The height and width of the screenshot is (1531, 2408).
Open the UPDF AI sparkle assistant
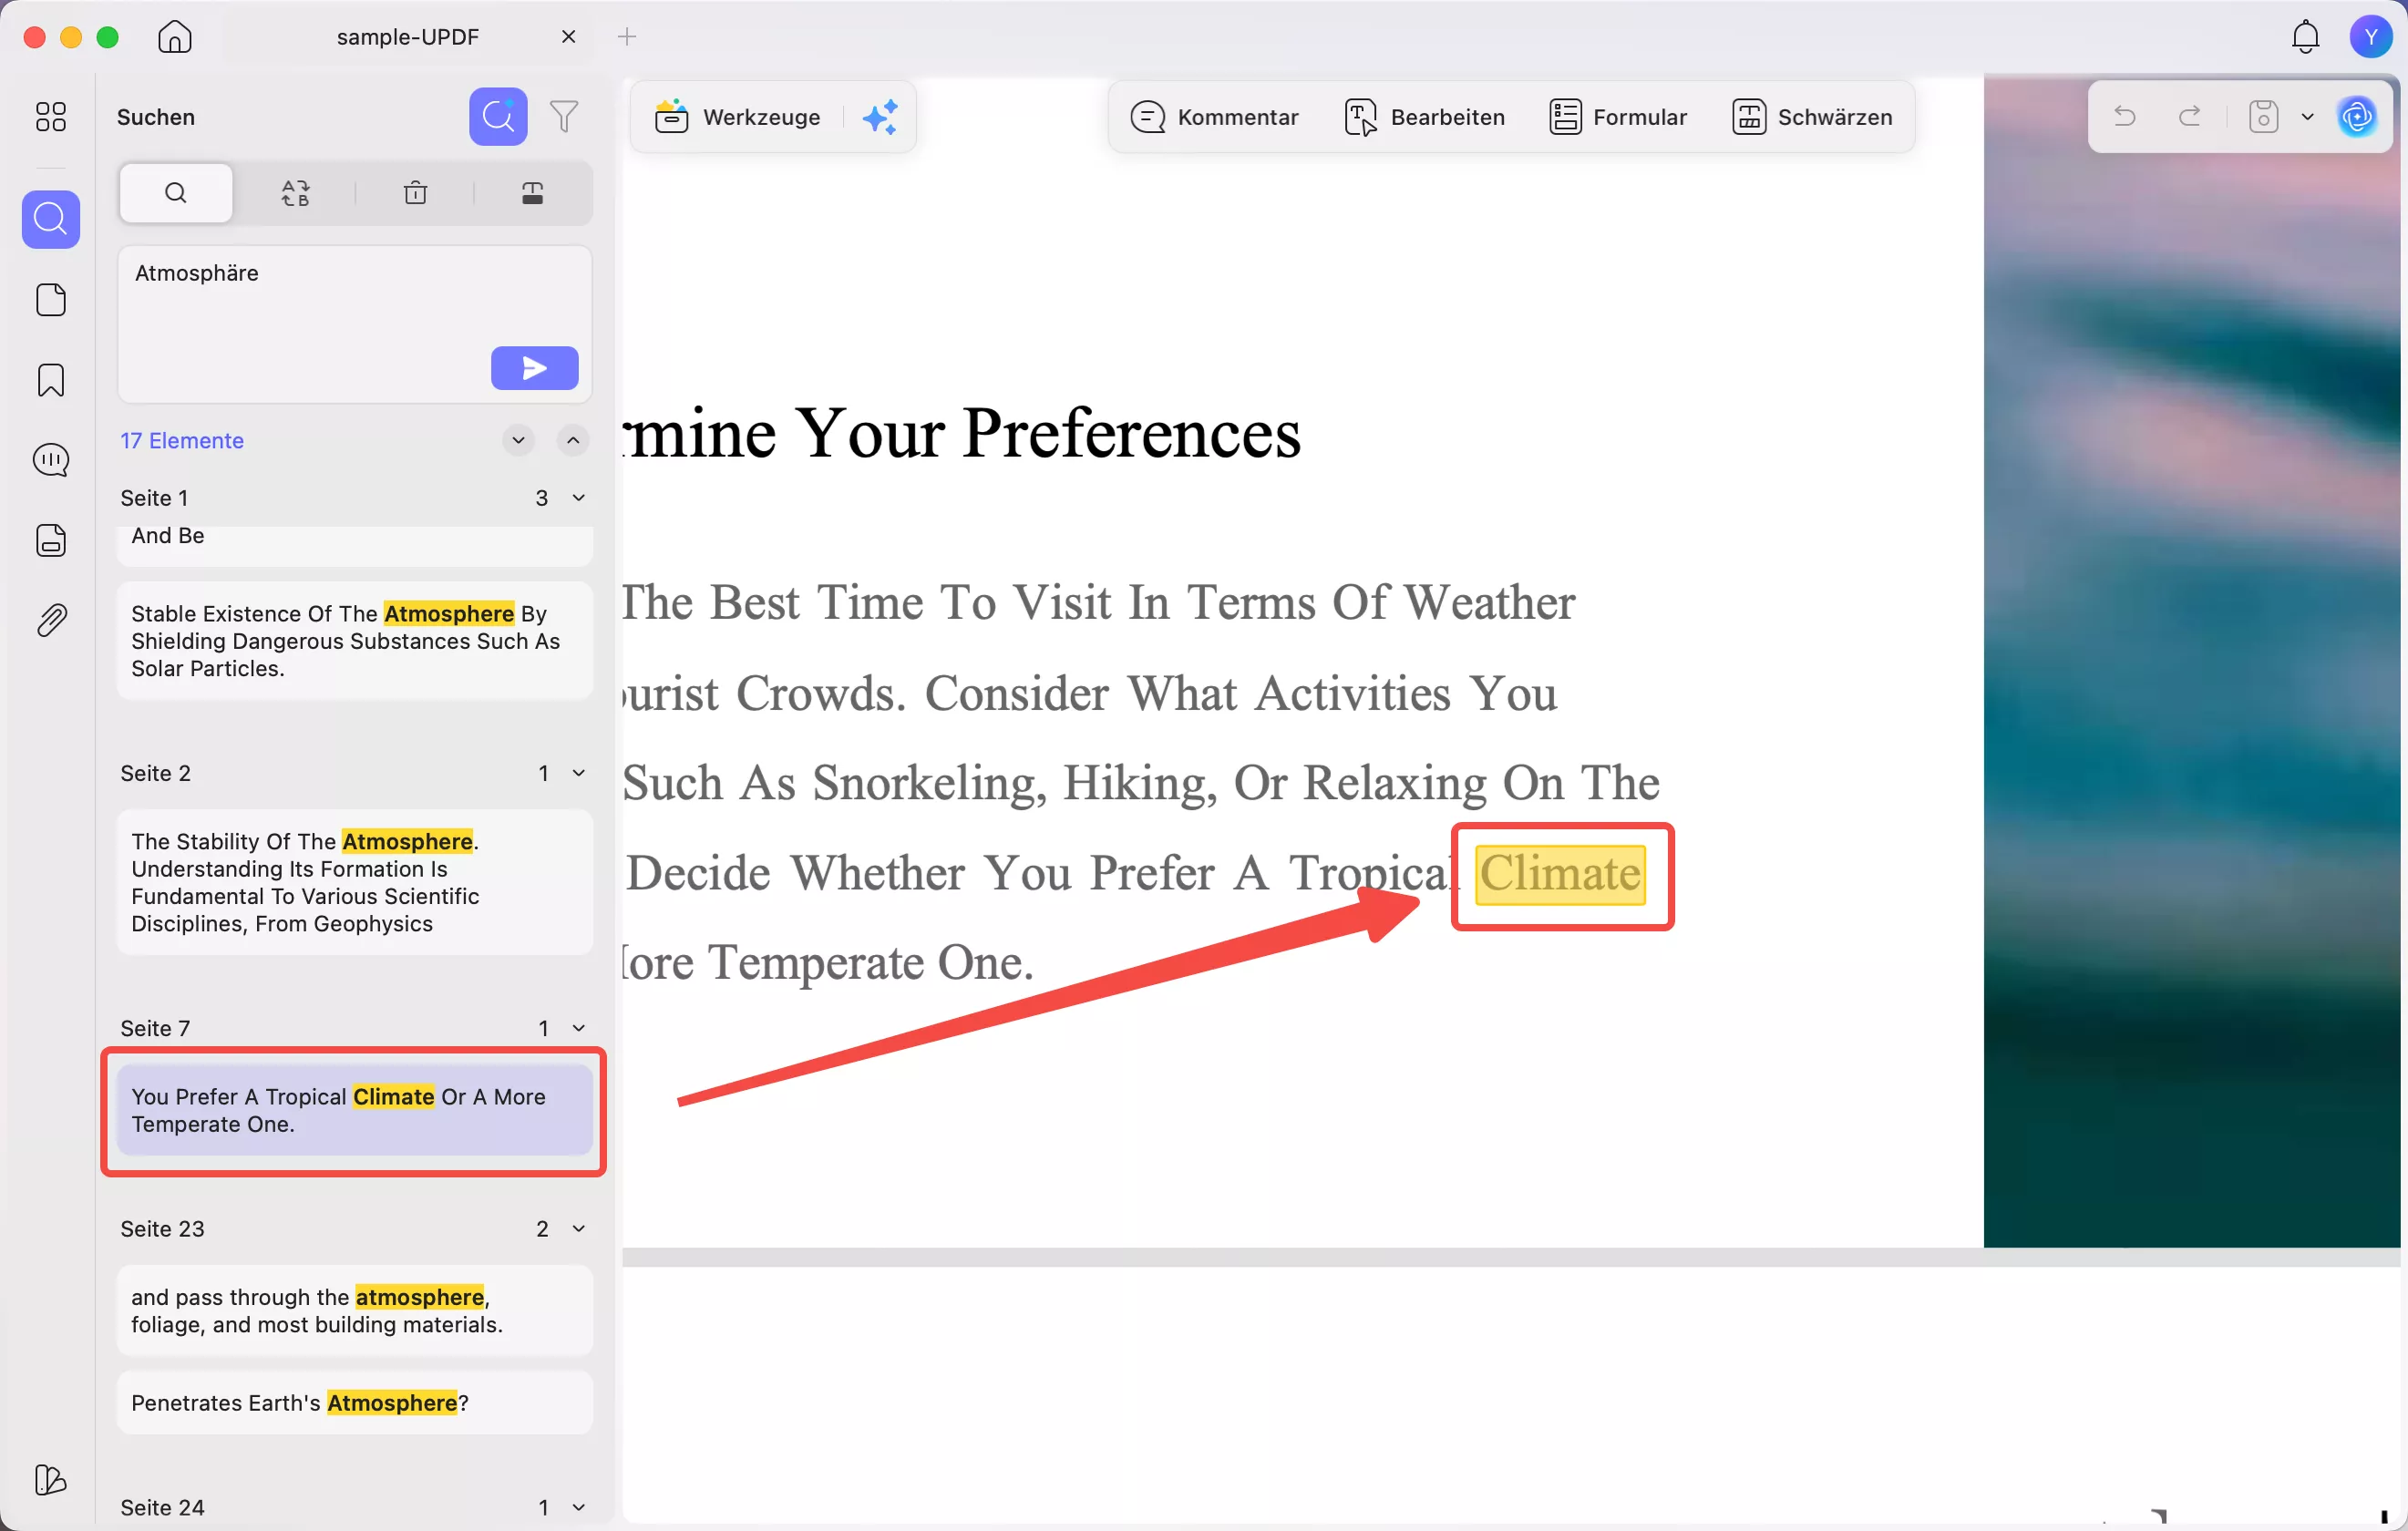[880, 117]
